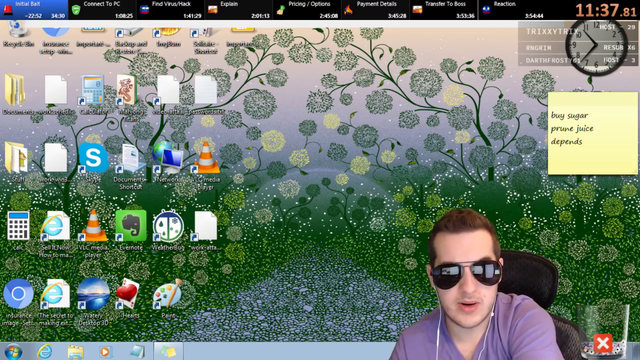Viewport: 640px width, 360px height.
Task: Click the 'Explain' split segment
Action: pos(238,10)
